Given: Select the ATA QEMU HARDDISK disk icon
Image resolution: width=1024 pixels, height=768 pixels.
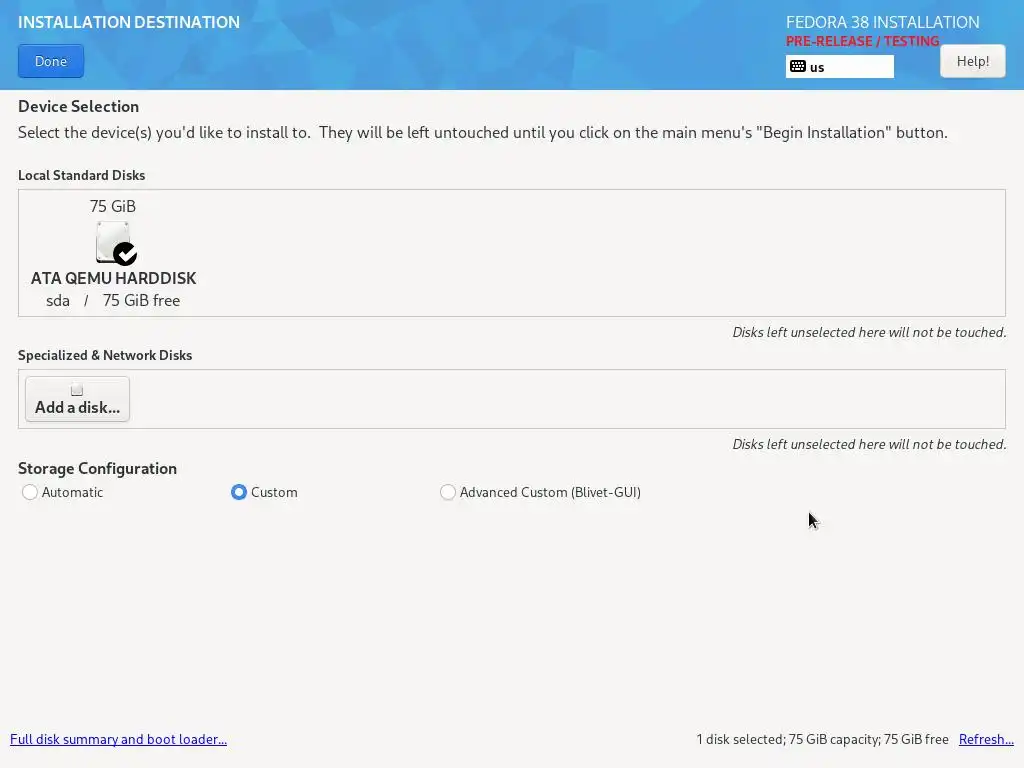Looking at the screenshot, I should 114,242.
